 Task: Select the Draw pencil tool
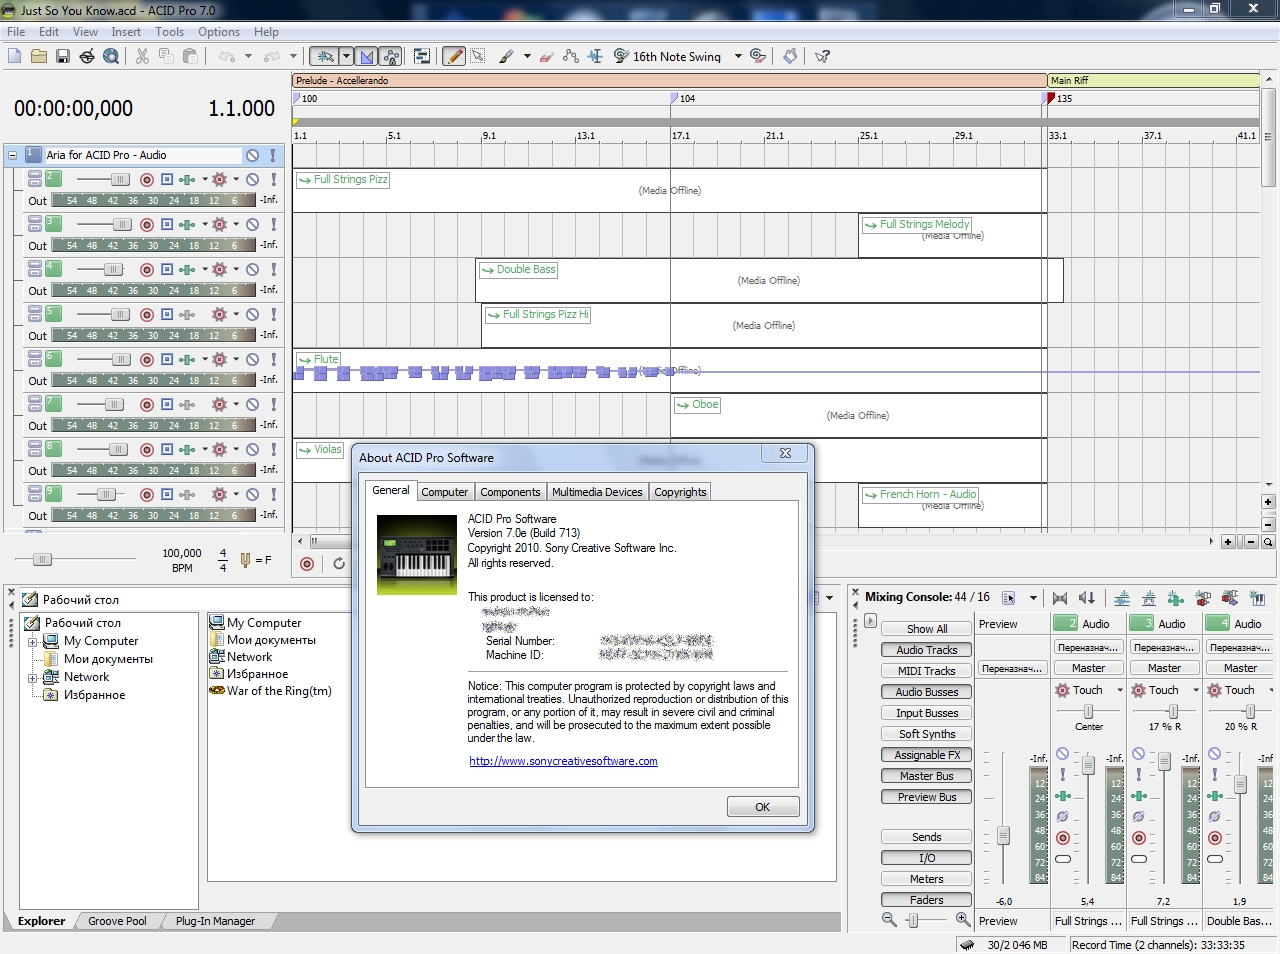454,56
